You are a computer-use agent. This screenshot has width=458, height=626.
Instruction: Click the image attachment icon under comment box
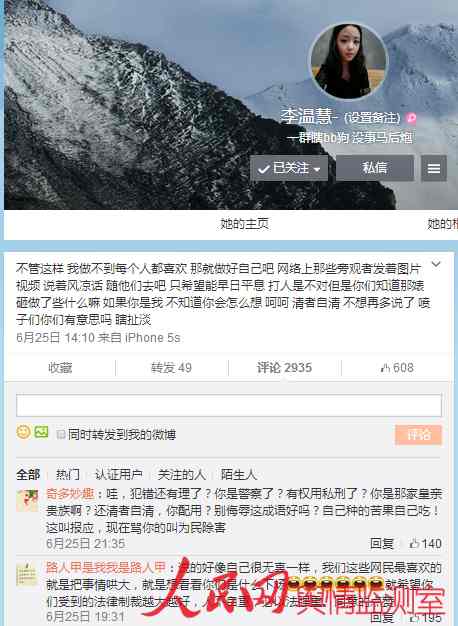point(42,432)
